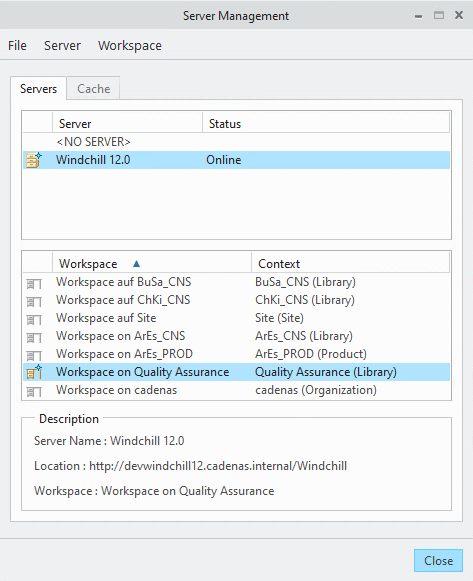The height and width of the screenshot is (581, 473).
Task: Click the icon beside Workspace auf BuSa_CNS
Action: coord(34,284)
